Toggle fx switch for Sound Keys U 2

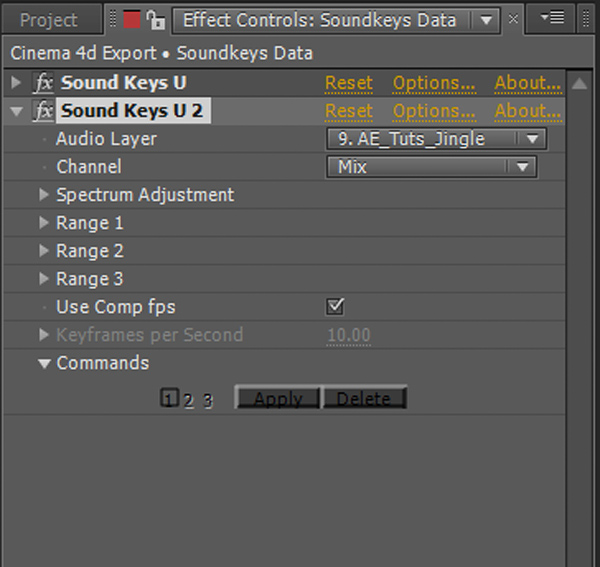[43, 111]
